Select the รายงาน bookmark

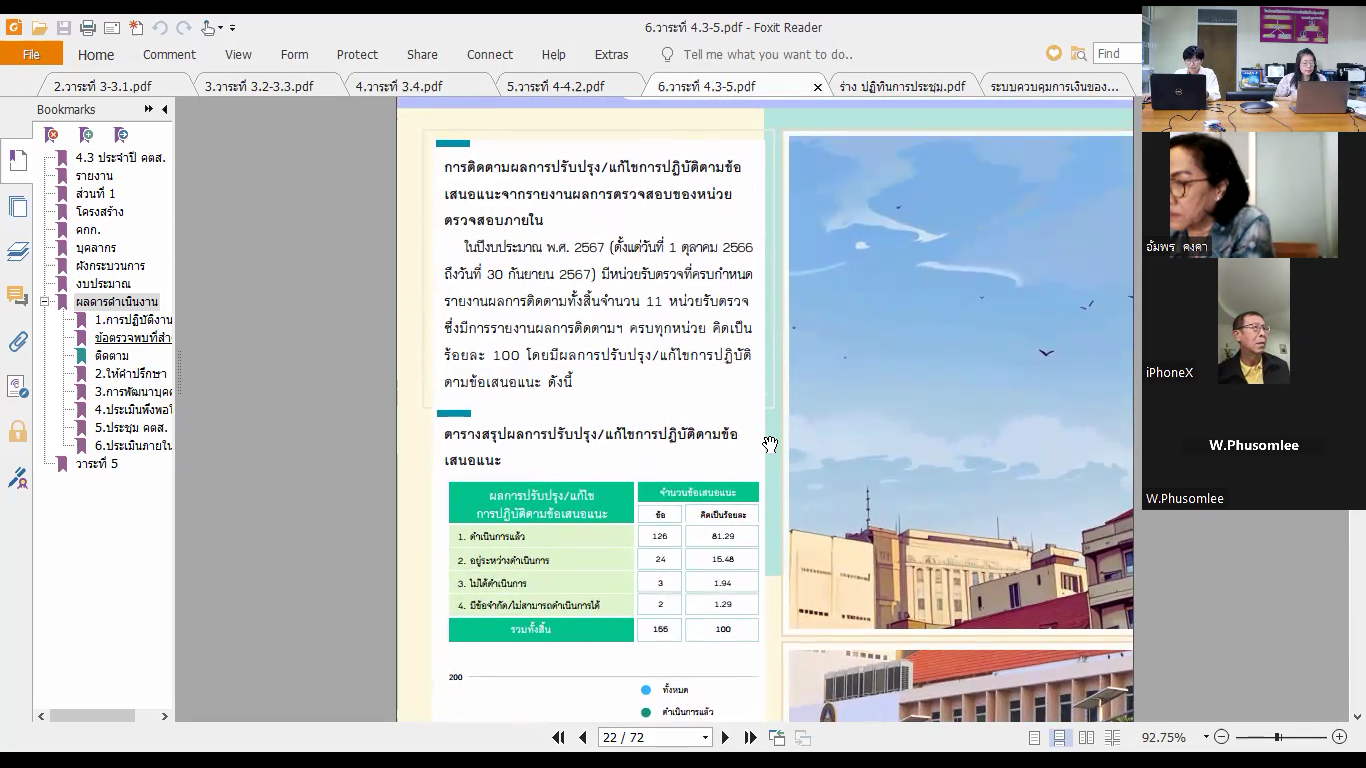tap(94, 176)
